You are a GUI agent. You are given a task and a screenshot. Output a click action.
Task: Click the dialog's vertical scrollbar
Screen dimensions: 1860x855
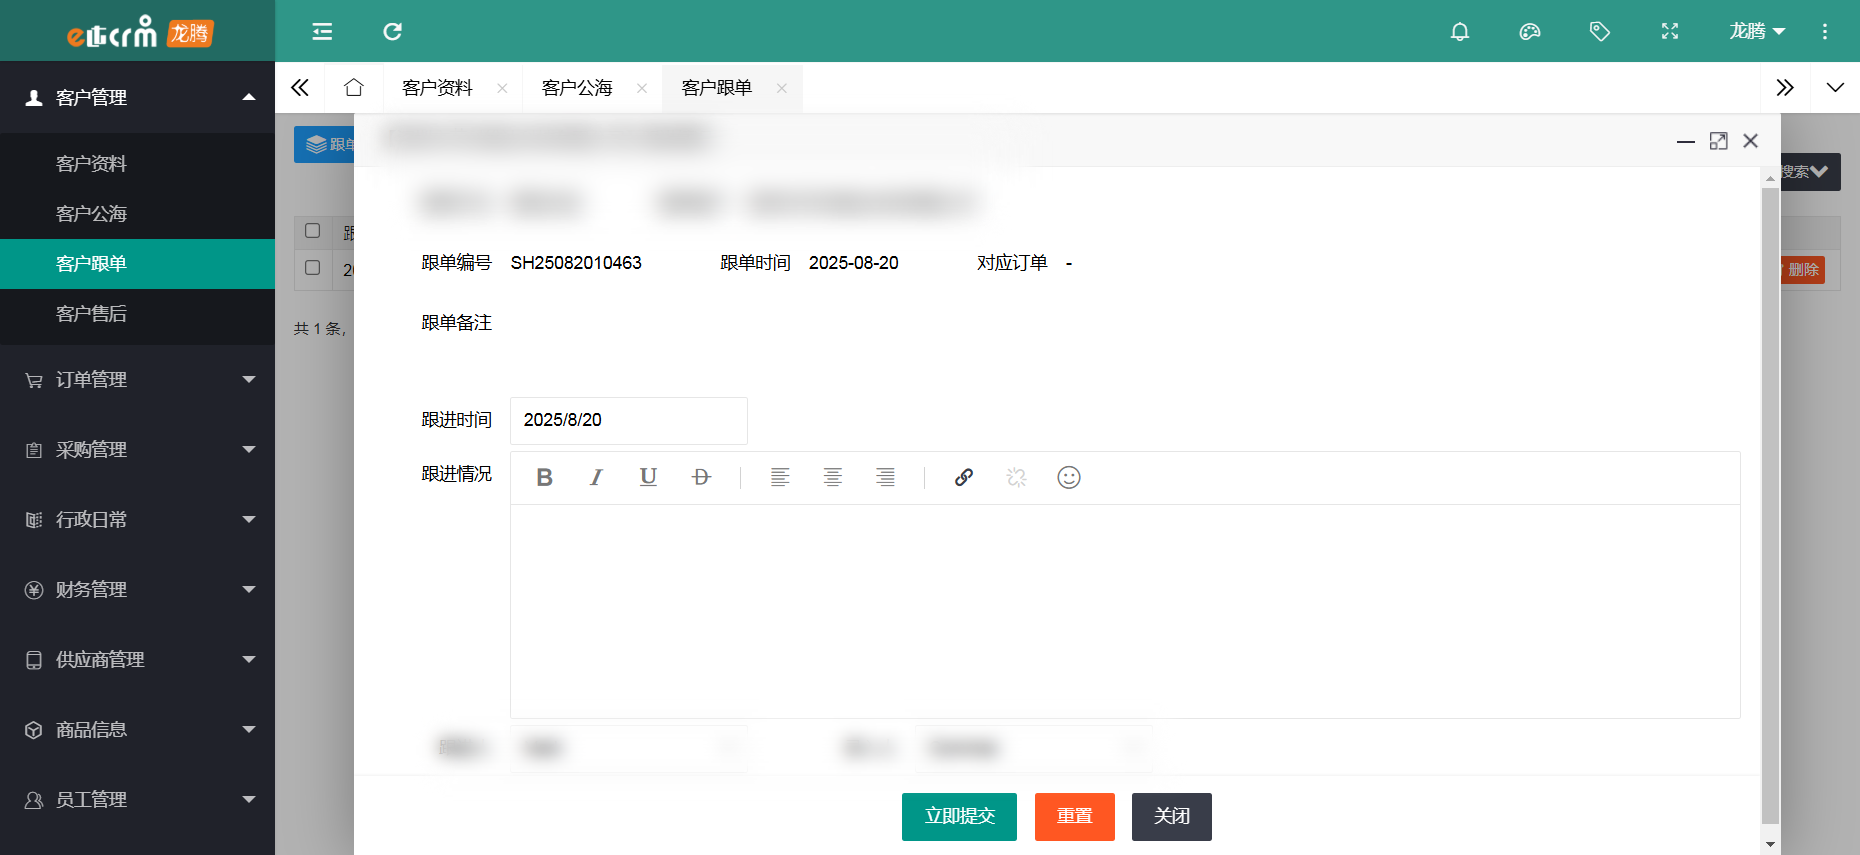coord(1770,500)
